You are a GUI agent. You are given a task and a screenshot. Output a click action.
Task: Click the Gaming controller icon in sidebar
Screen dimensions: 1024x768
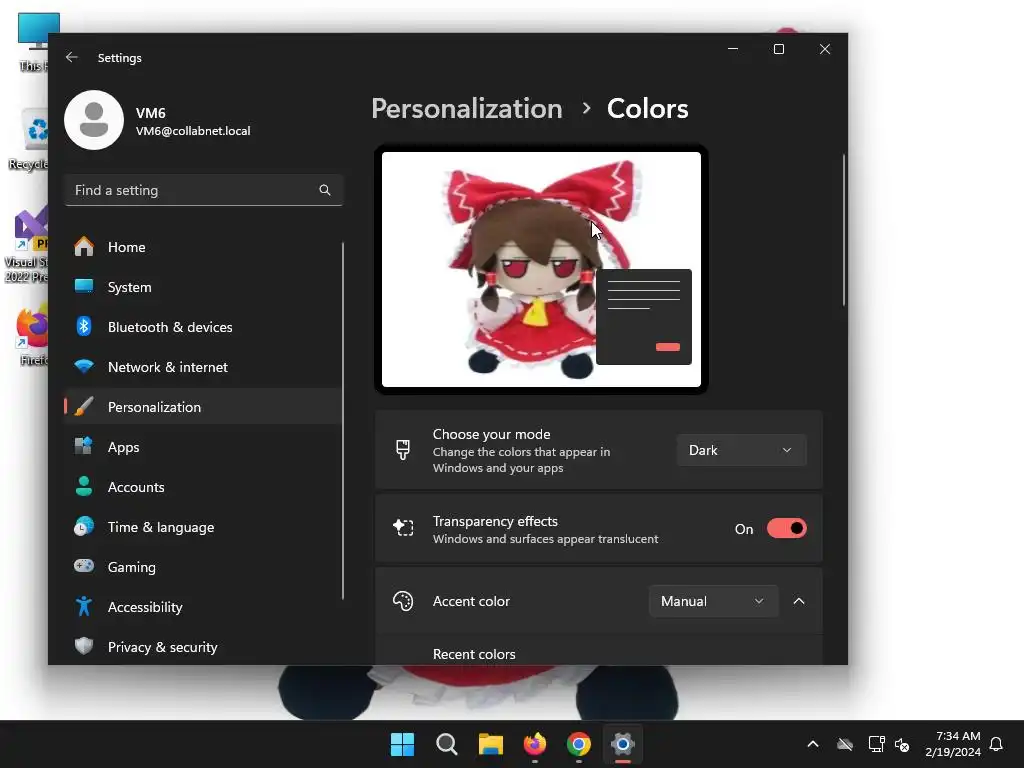84,566
